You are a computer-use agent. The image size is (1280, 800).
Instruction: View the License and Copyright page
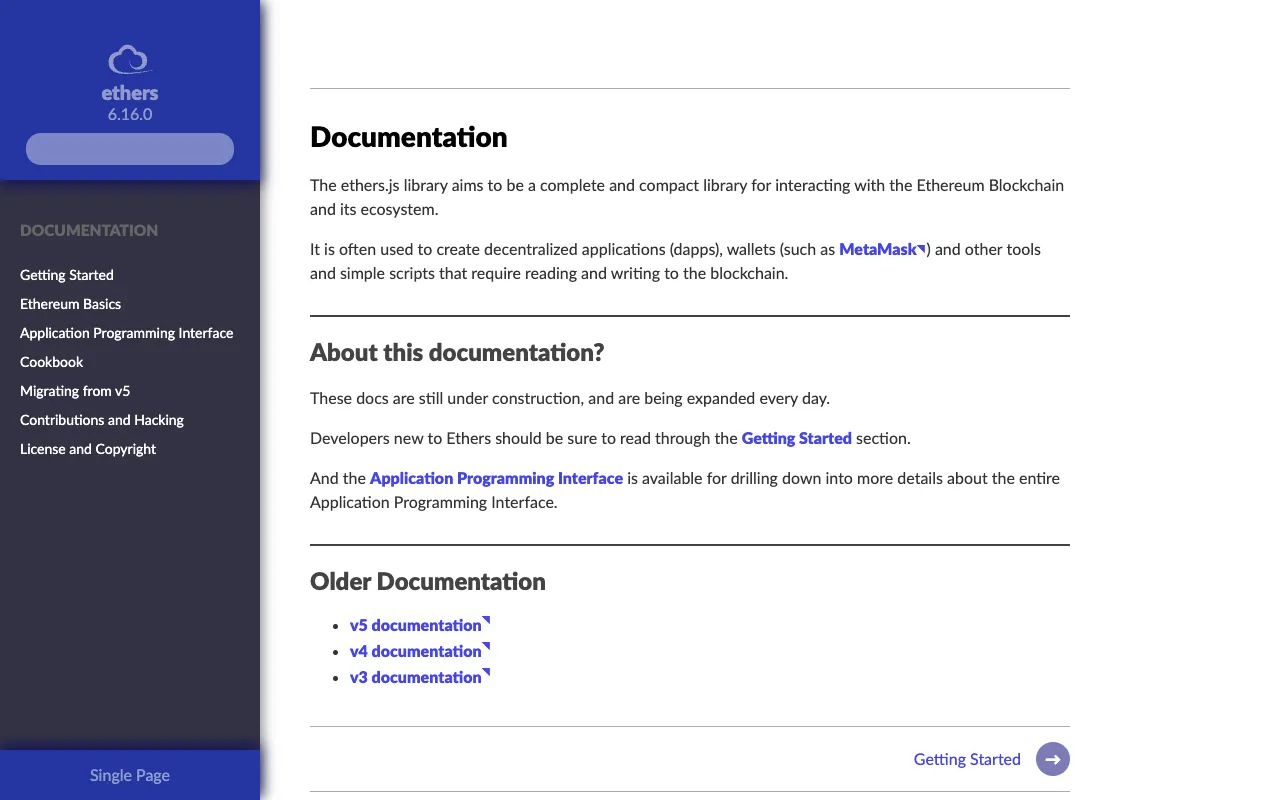pos(87,449)
